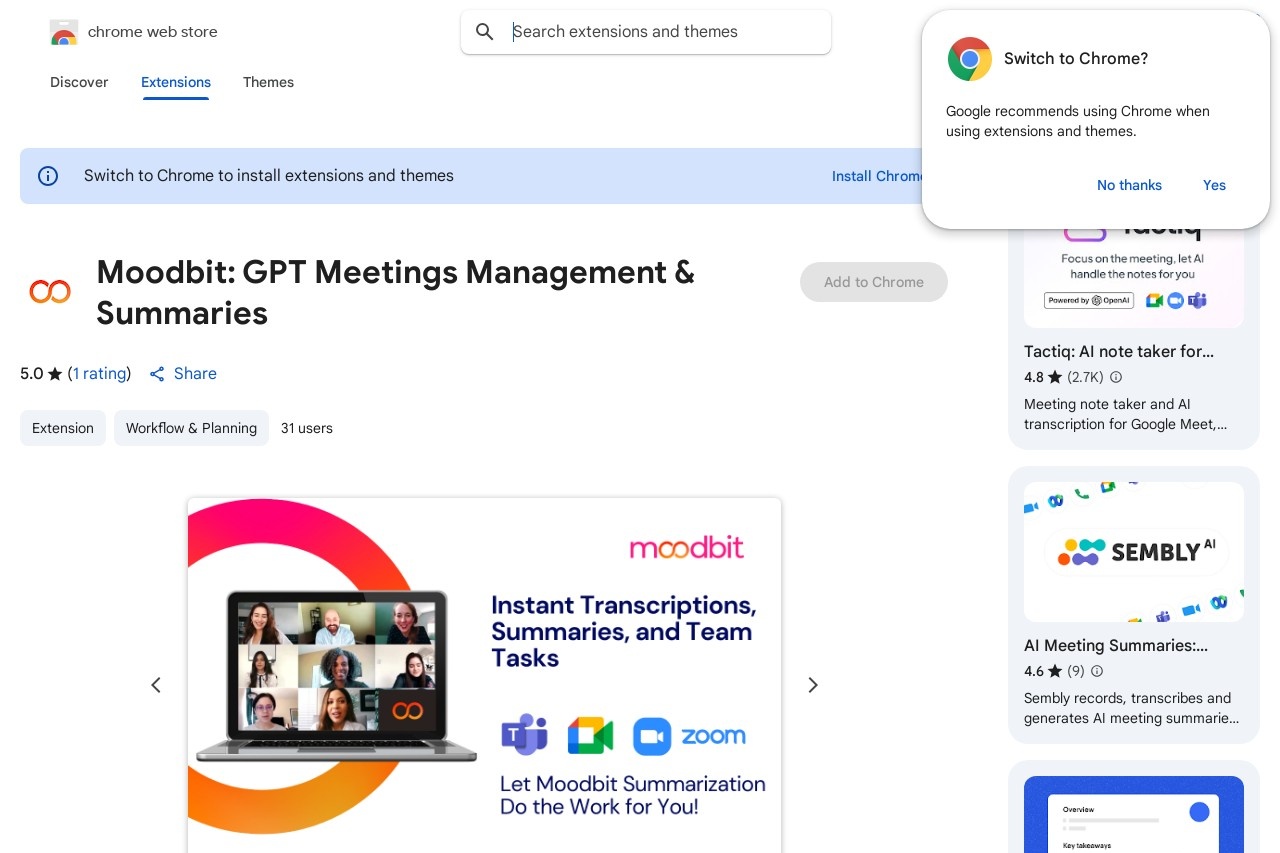
Task: Click the Share text link
Action: [x=195, y=374]
